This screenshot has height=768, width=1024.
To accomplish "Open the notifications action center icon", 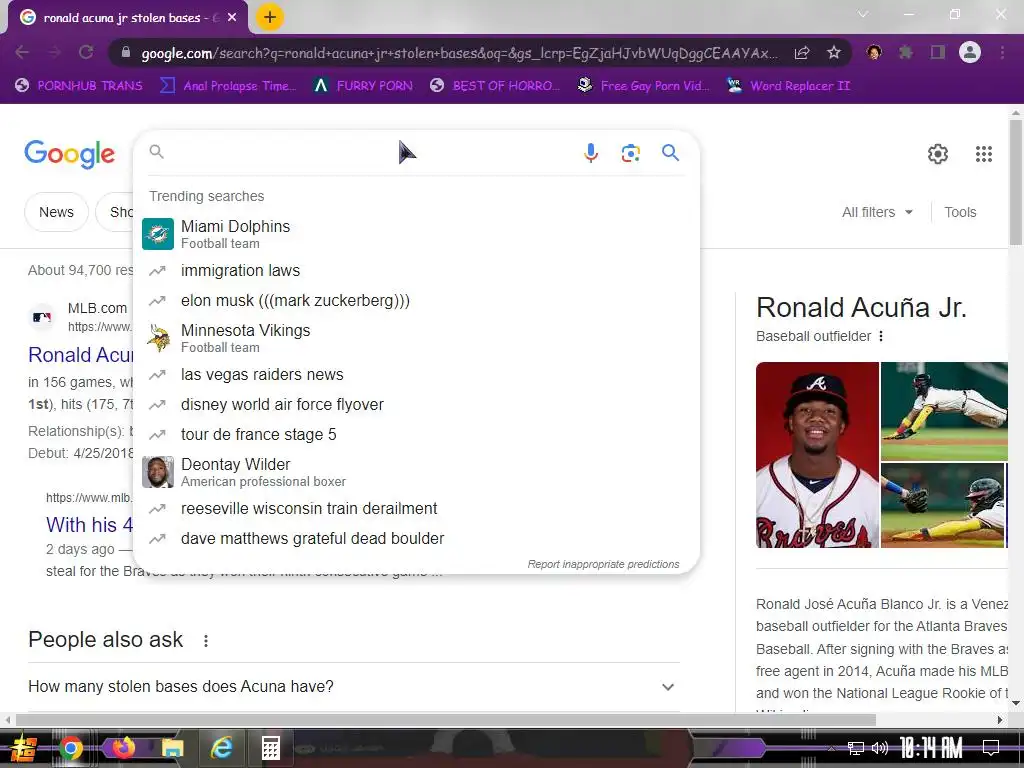I will 991,748.
